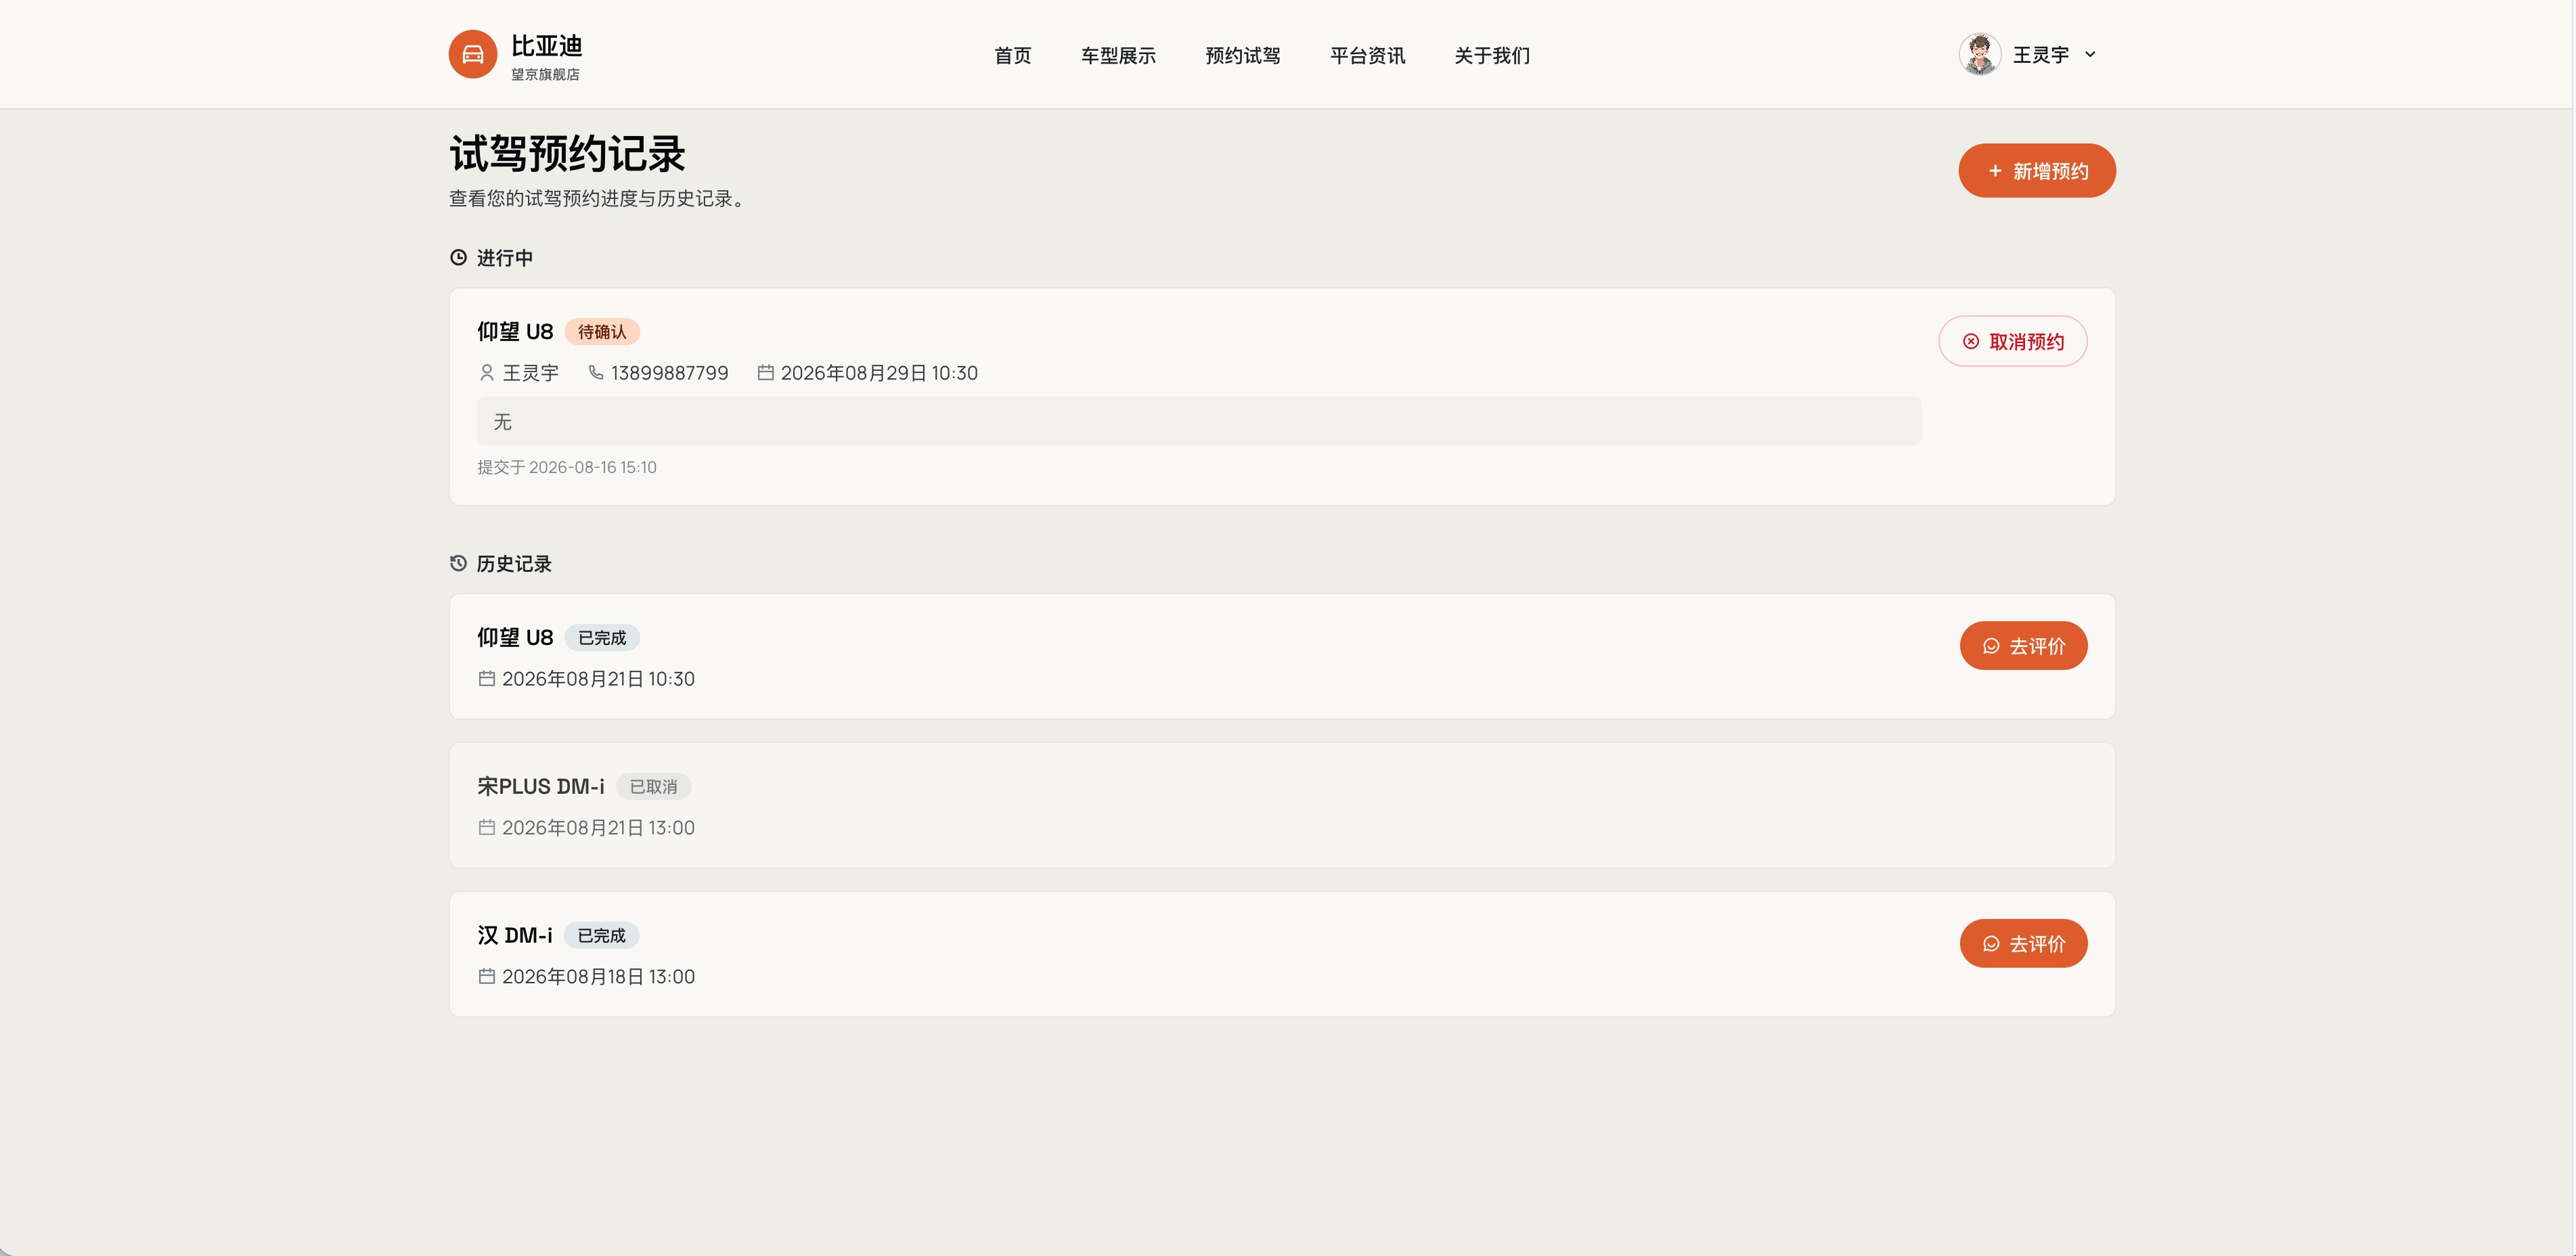Click the phone number 13899887799
This screenshot has width=2576, height=1256.
pyautogui.click(x=670, y=373)
